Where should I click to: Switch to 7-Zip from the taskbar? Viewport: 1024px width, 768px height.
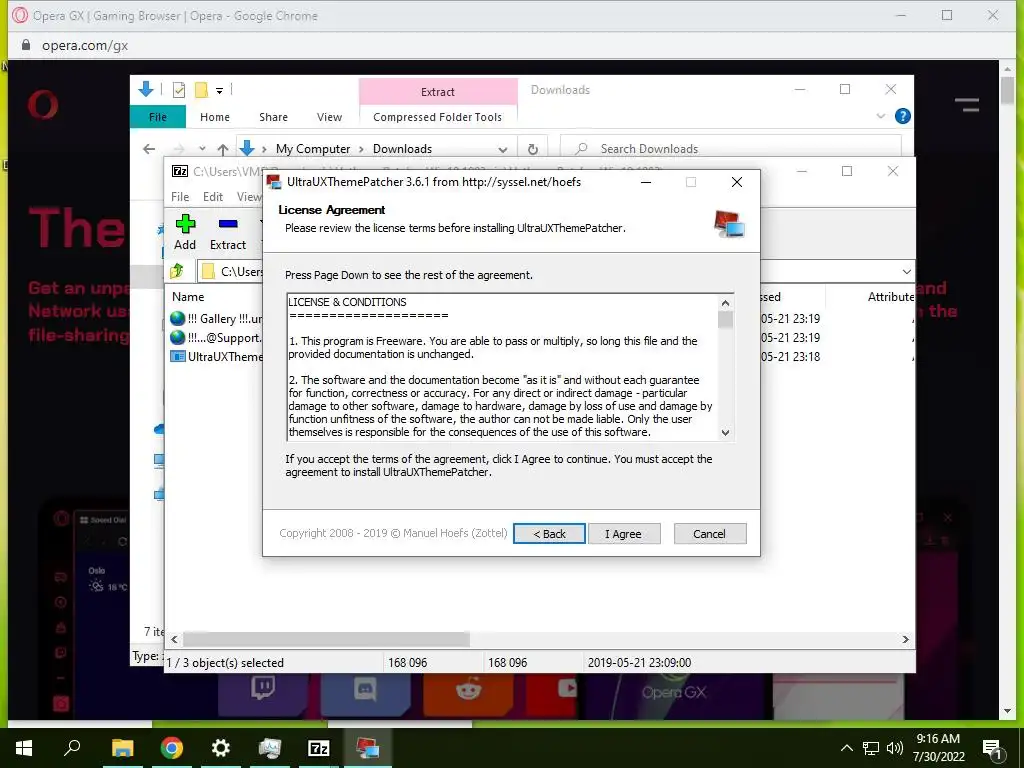[x=318, y=748]
